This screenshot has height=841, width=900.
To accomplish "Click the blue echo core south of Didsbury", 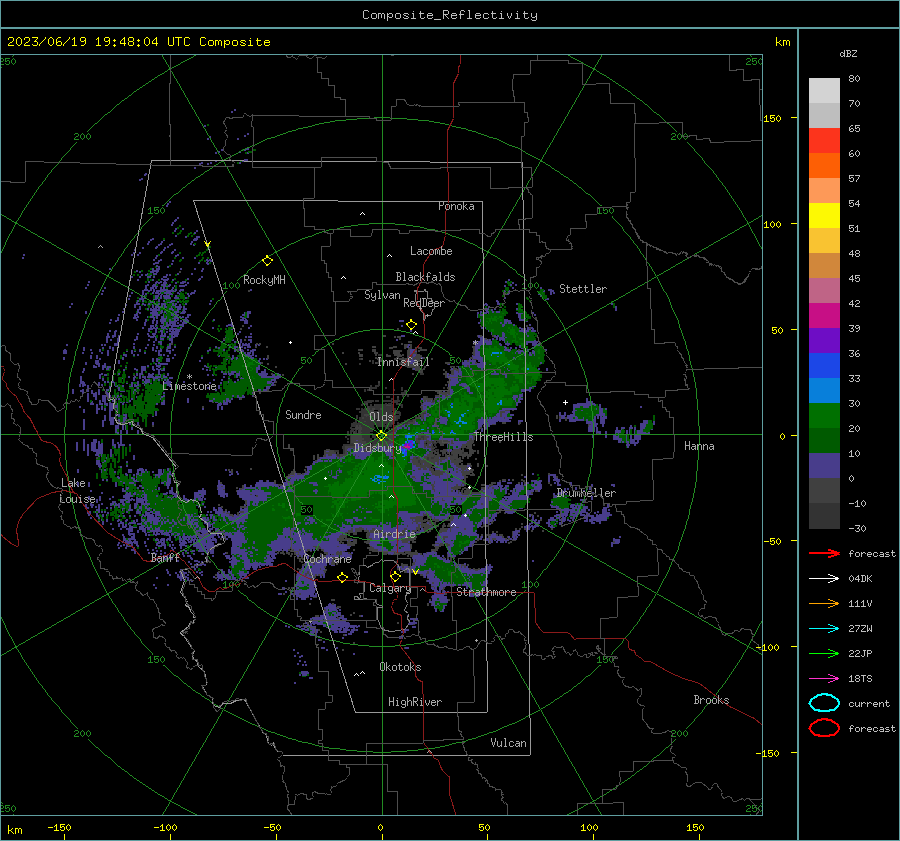I will 379,478.
